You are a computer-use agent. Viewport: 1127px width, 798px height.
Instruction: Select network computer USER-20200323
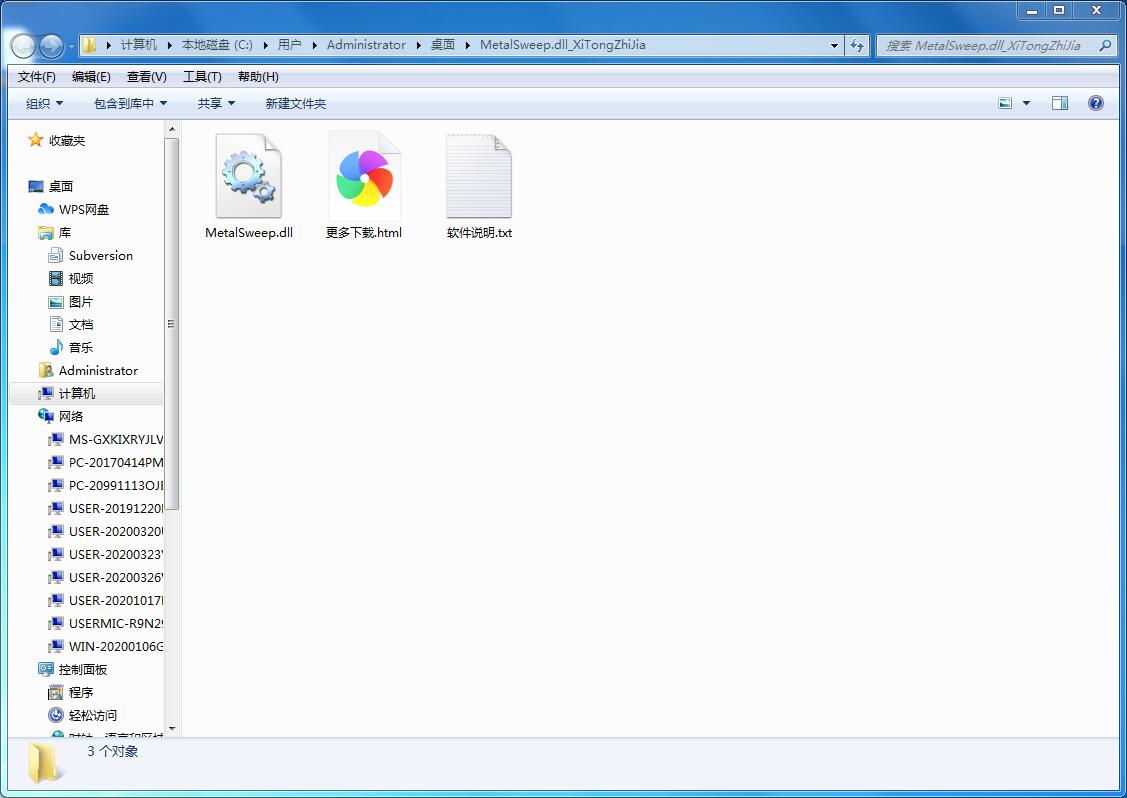coord(116,554)
